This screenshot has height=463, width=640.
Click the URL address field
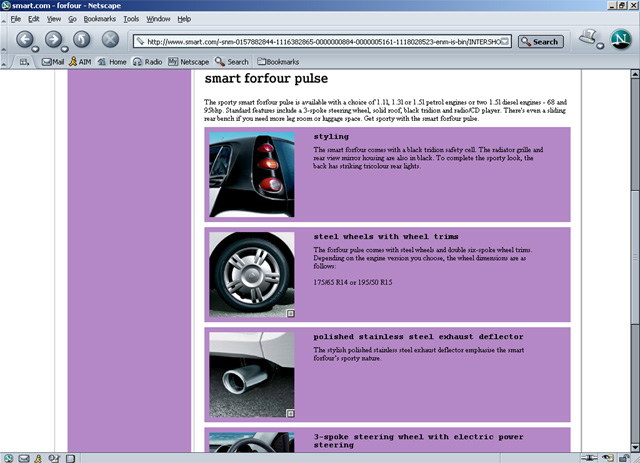tap(326, 42)
